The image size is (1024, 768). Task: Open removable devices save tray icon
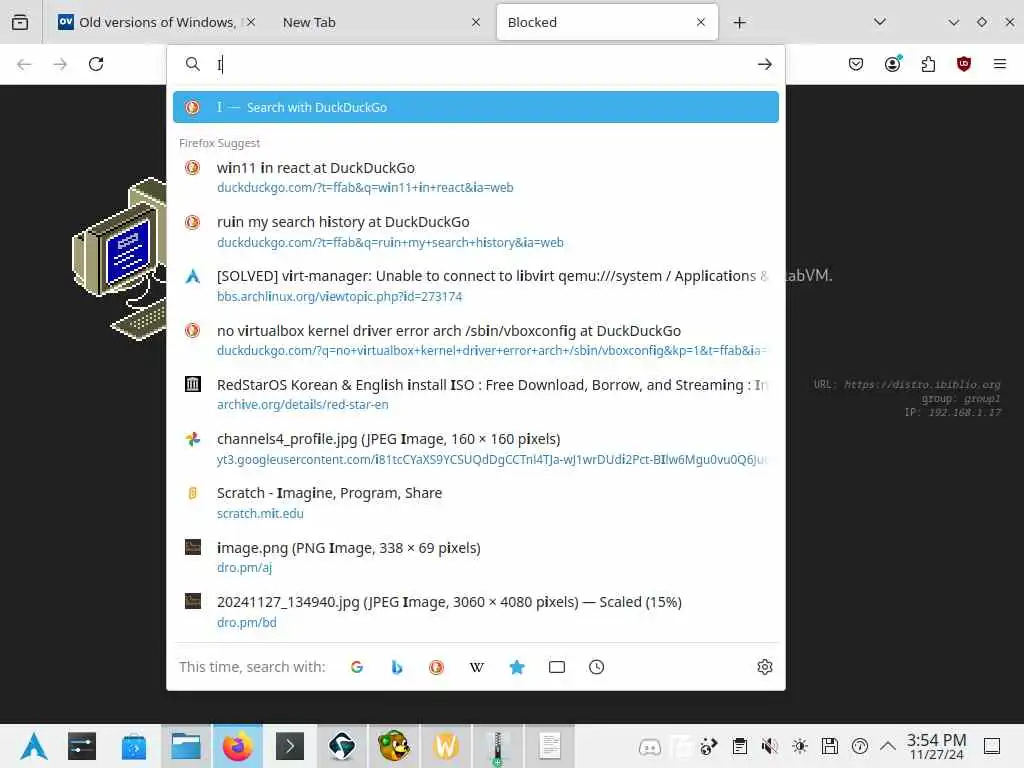(829, 746)
